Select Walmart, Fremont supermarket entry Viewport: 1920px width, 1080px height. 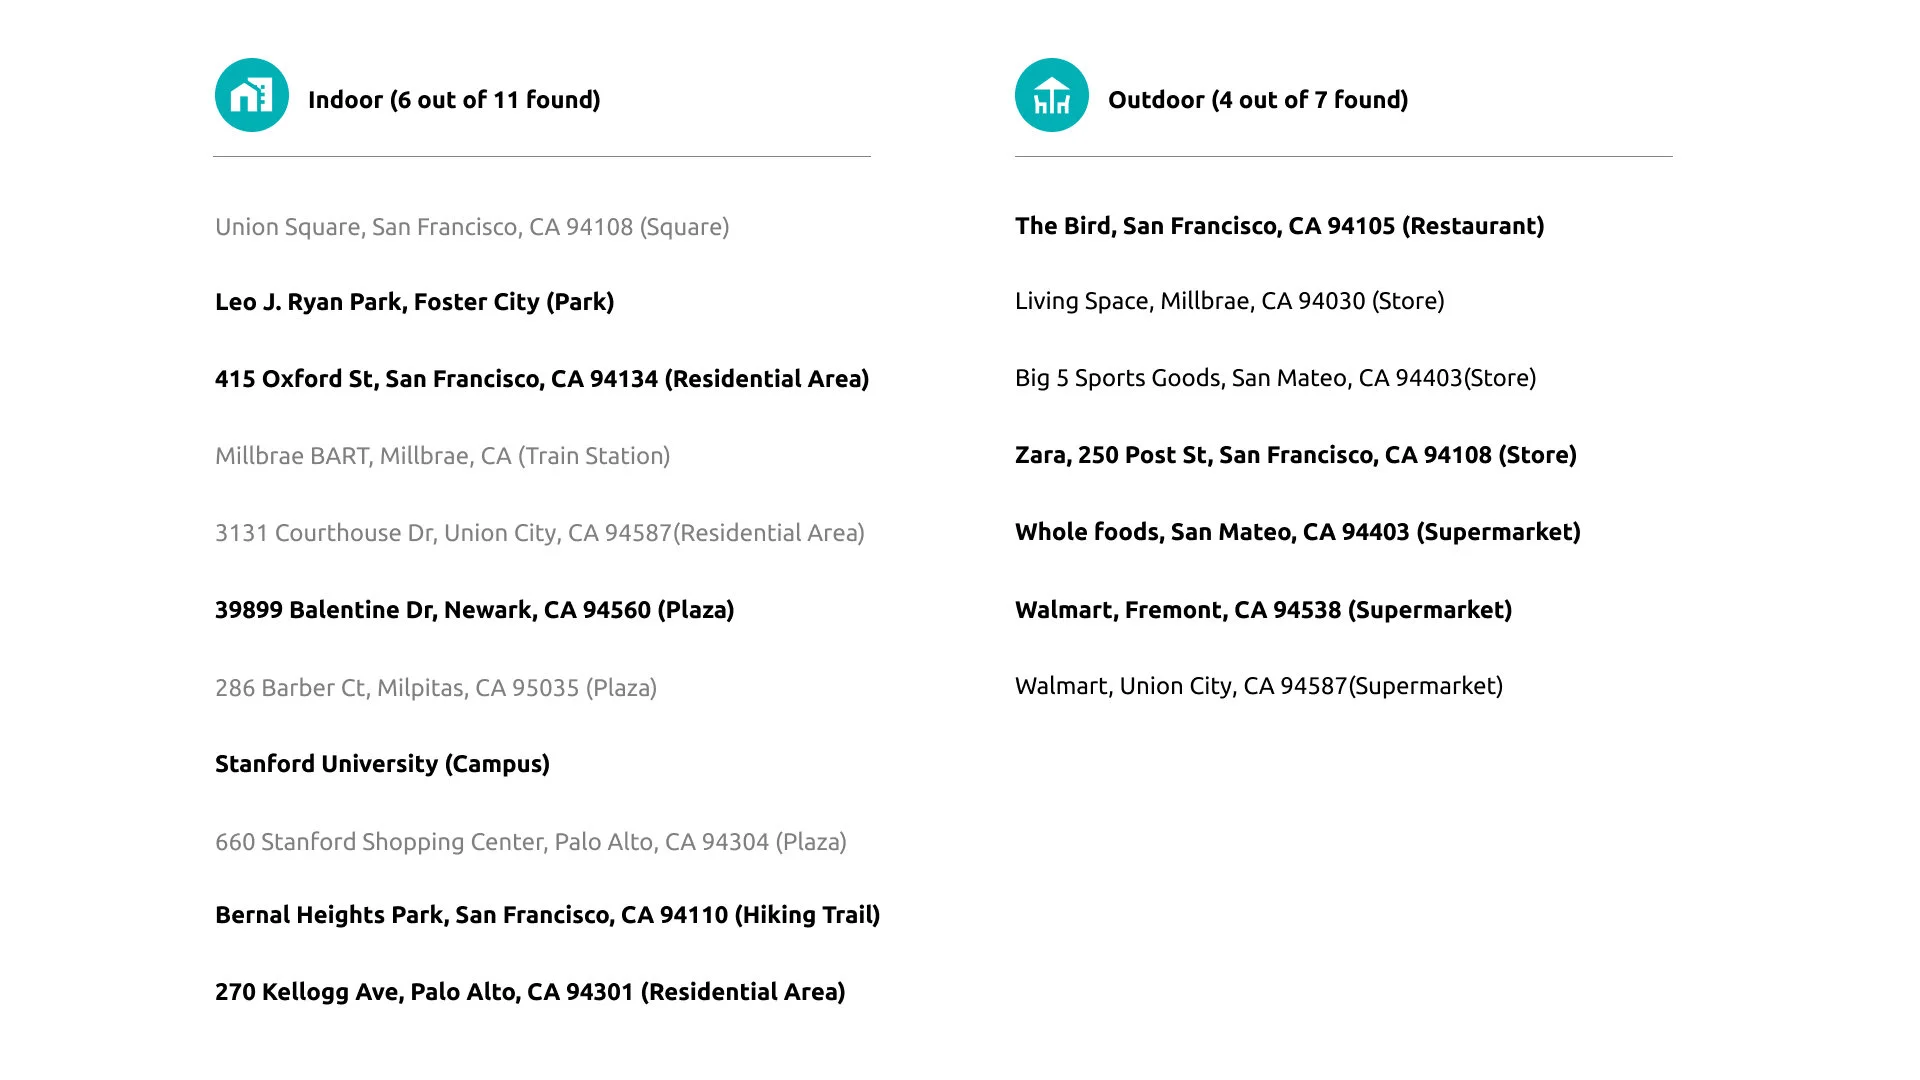click(x=1264, y=610)
